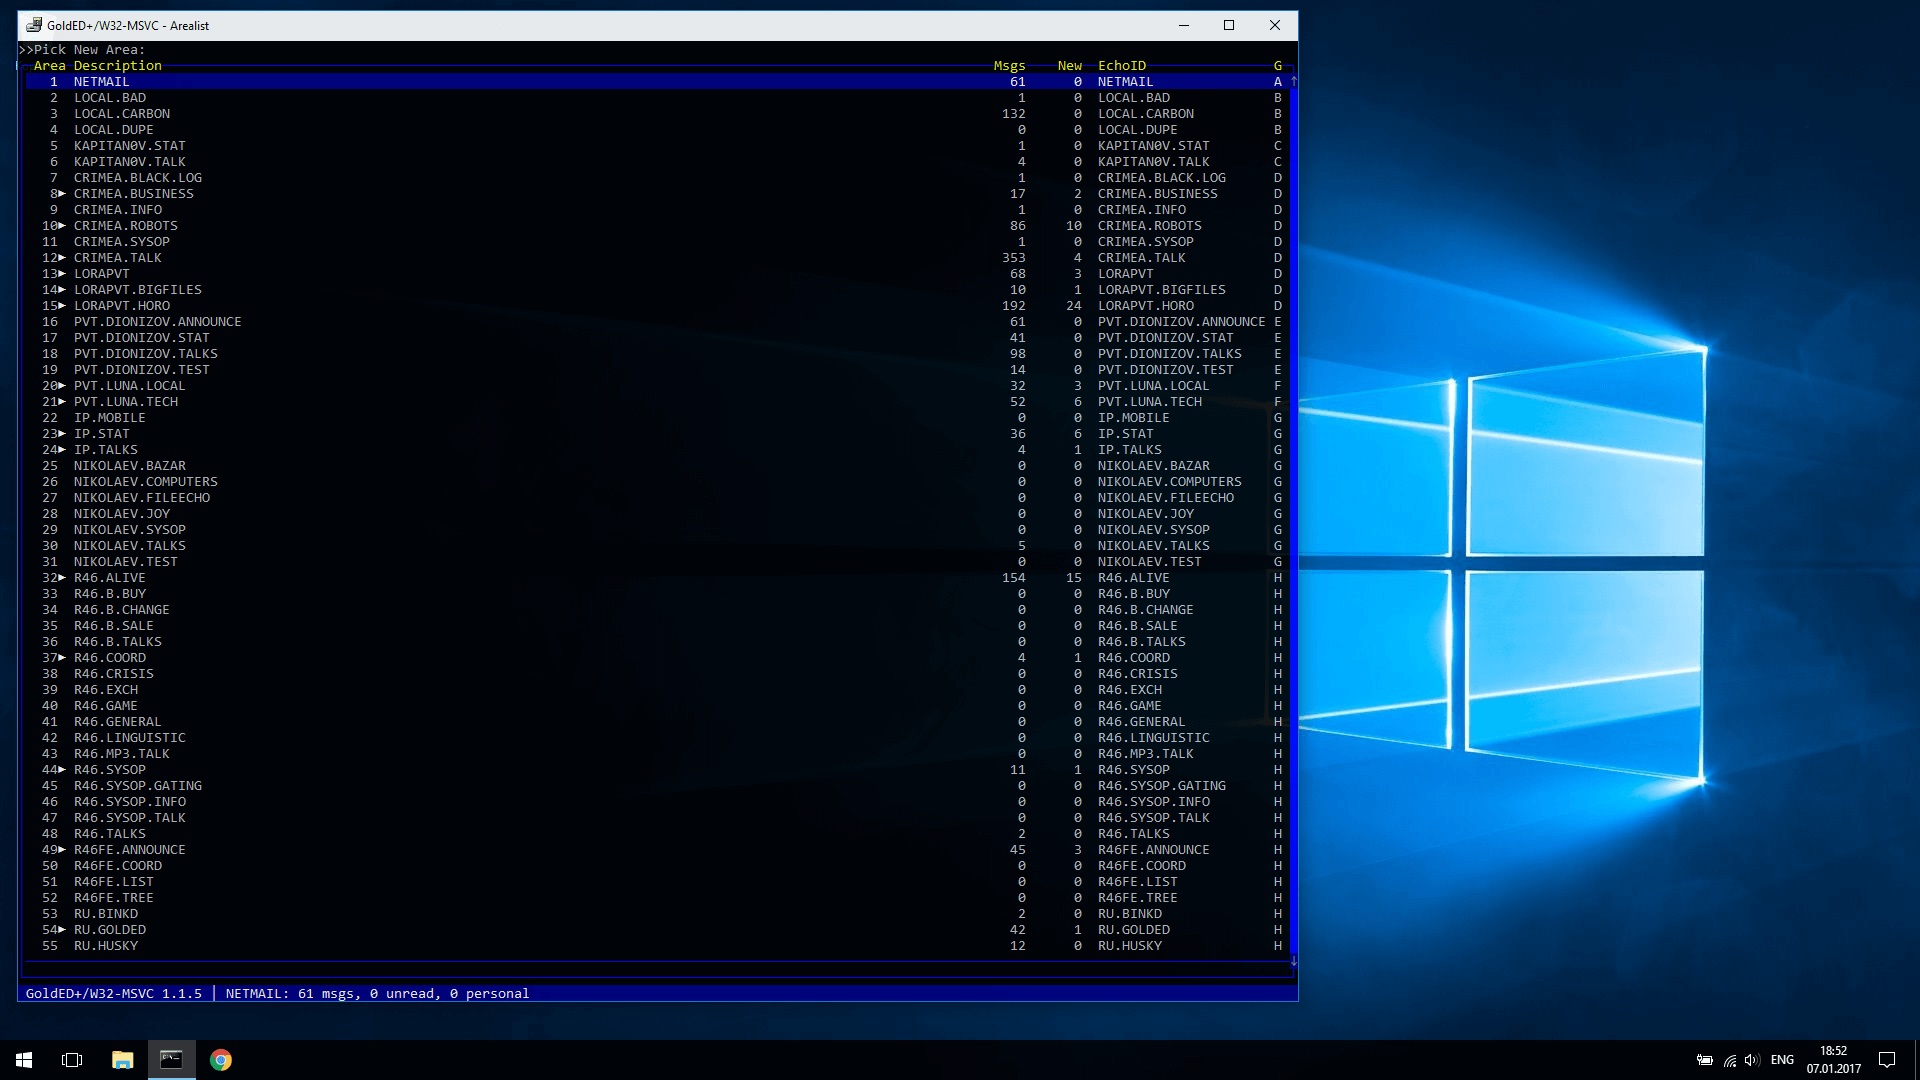Open the Windows Start menu

[x=24, y=1060]
